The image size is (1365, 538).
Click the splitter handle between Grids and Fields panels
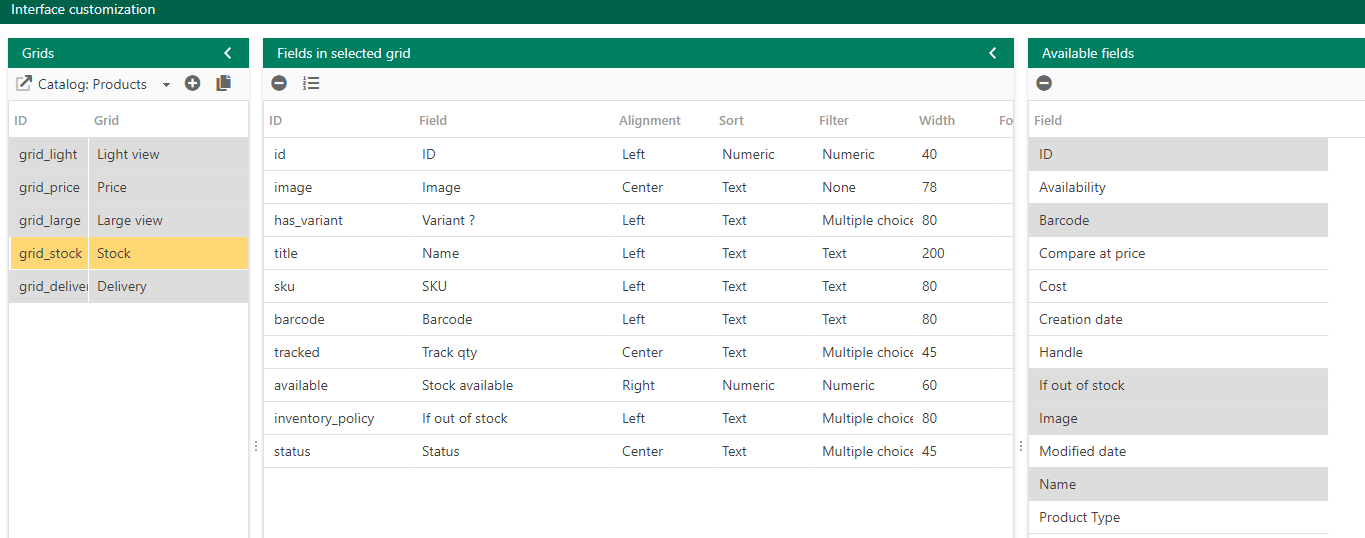(x=256, y=447)
